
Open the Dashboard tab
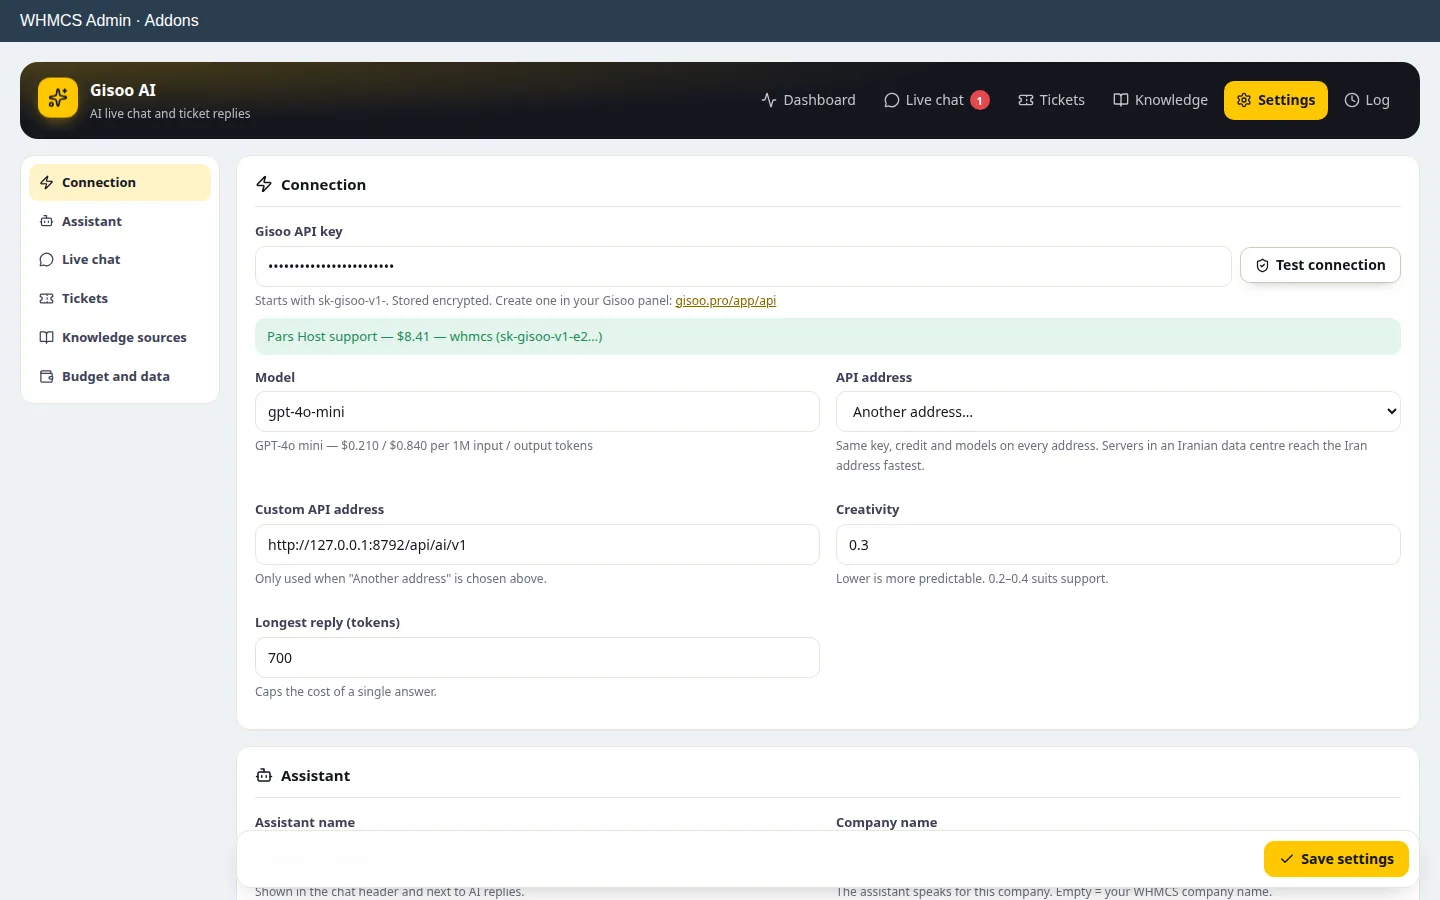(x=808, y=100)
